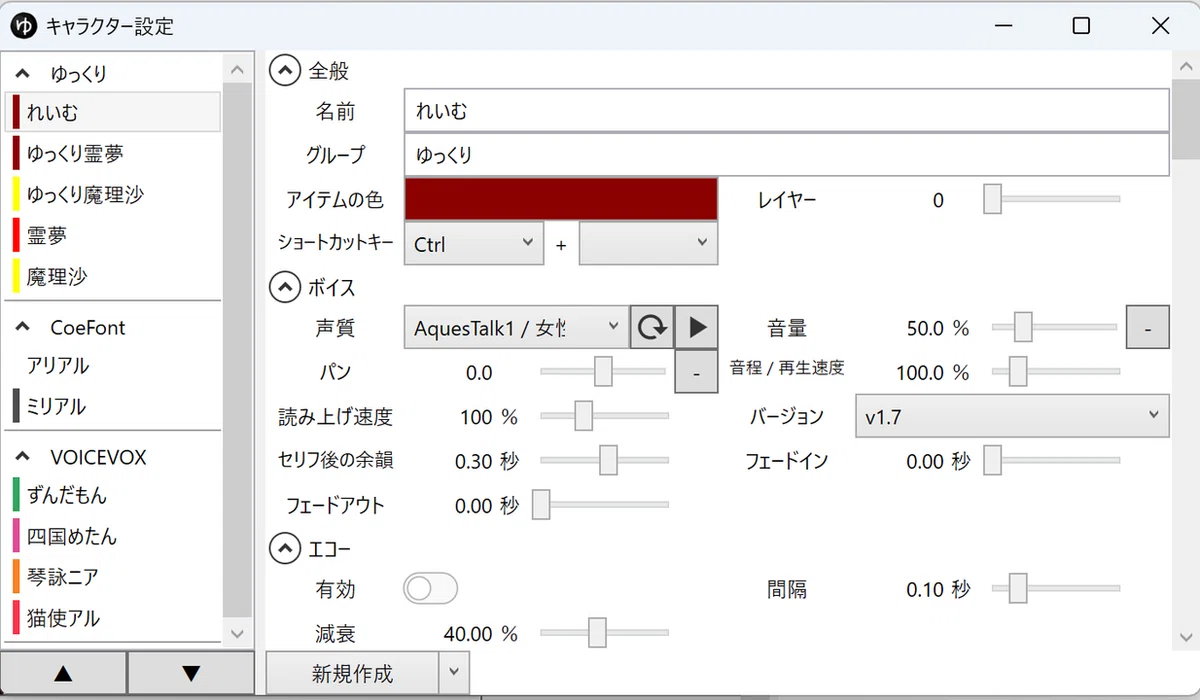Click the 名前 input field containing れいむ
Screen dimensions: 1200x700
click(x=787, y=110)
